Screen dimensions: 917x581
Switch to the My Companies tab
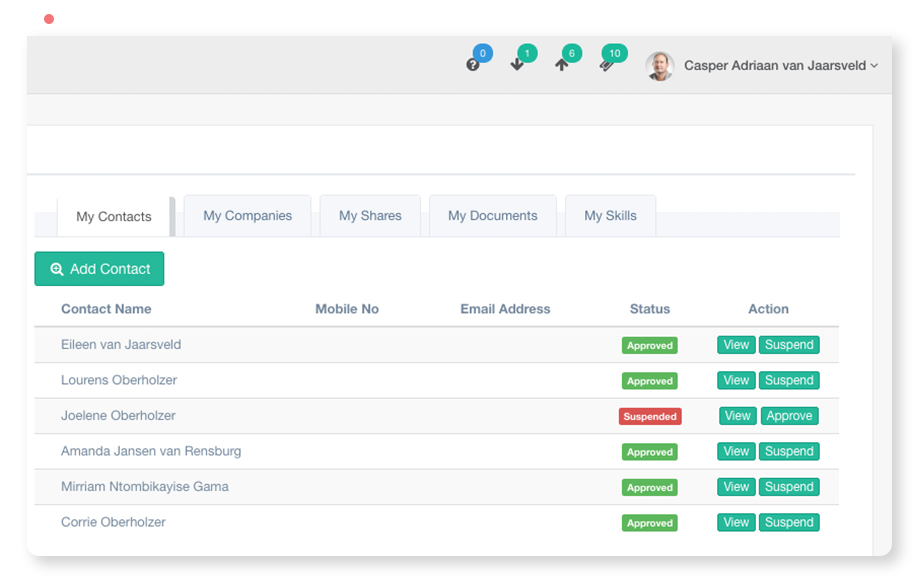(x=247, y=216)
